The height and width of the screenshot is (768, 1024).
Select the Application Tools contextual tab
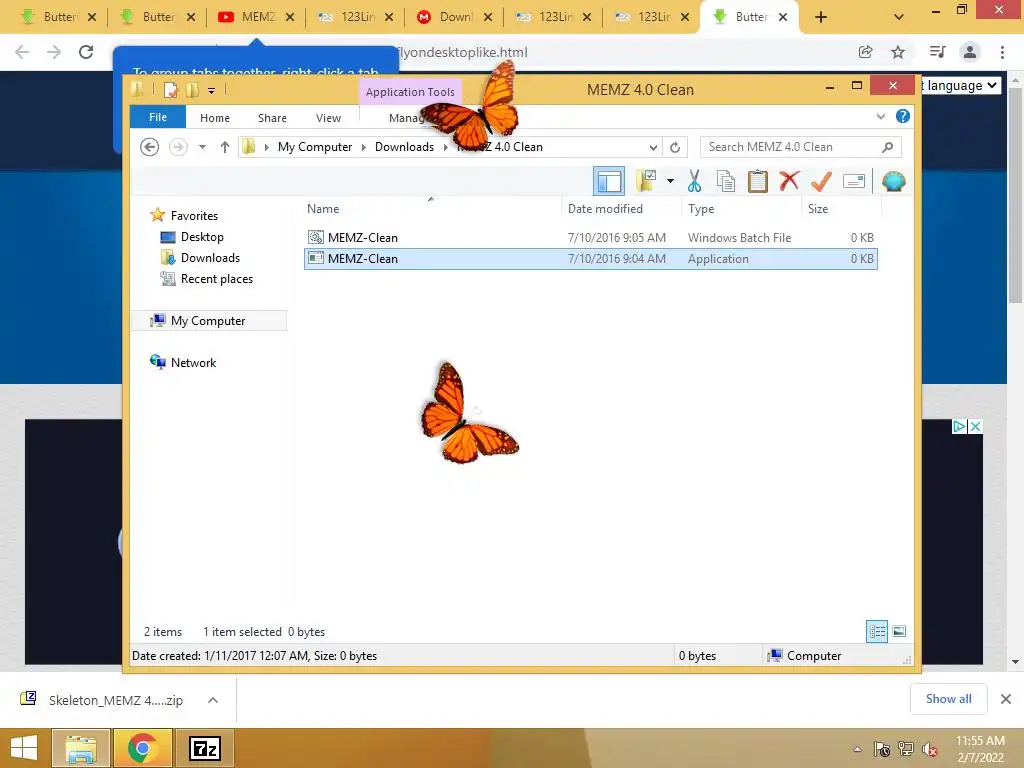pos(410,92)
